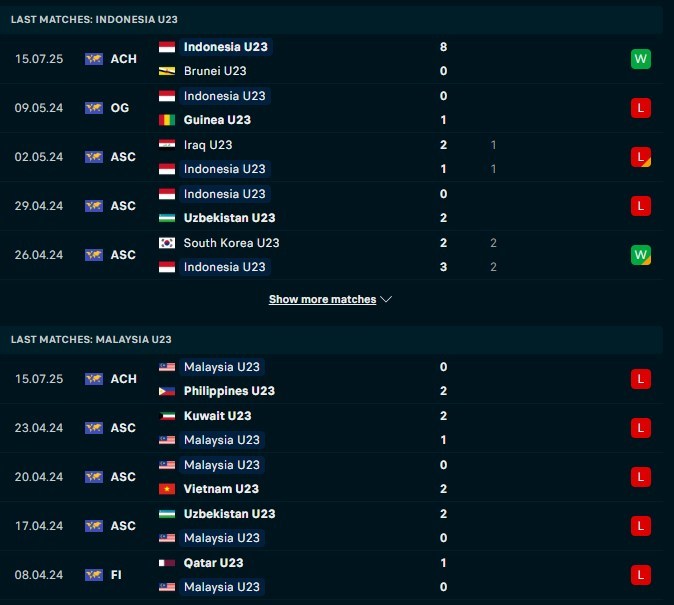The image size is (674, 605).
Task: Click L badge for the Qatar U23 match
Action: click(x=641, y=575)
